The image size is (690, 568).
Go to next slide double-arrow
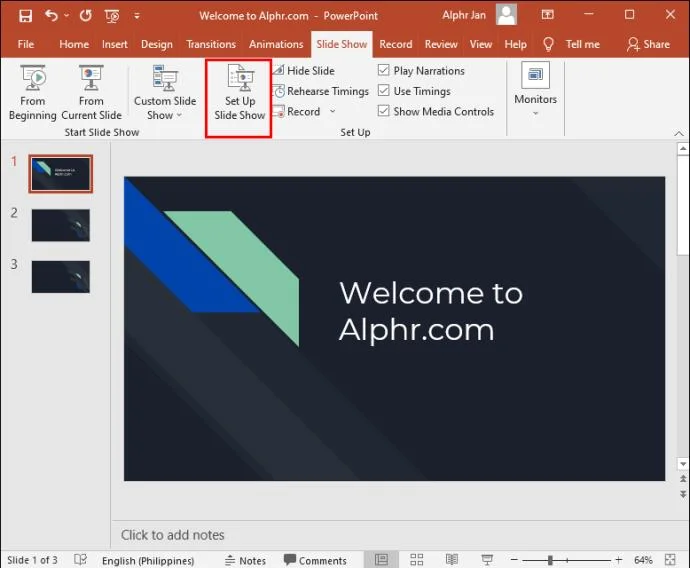click(683, 494)
